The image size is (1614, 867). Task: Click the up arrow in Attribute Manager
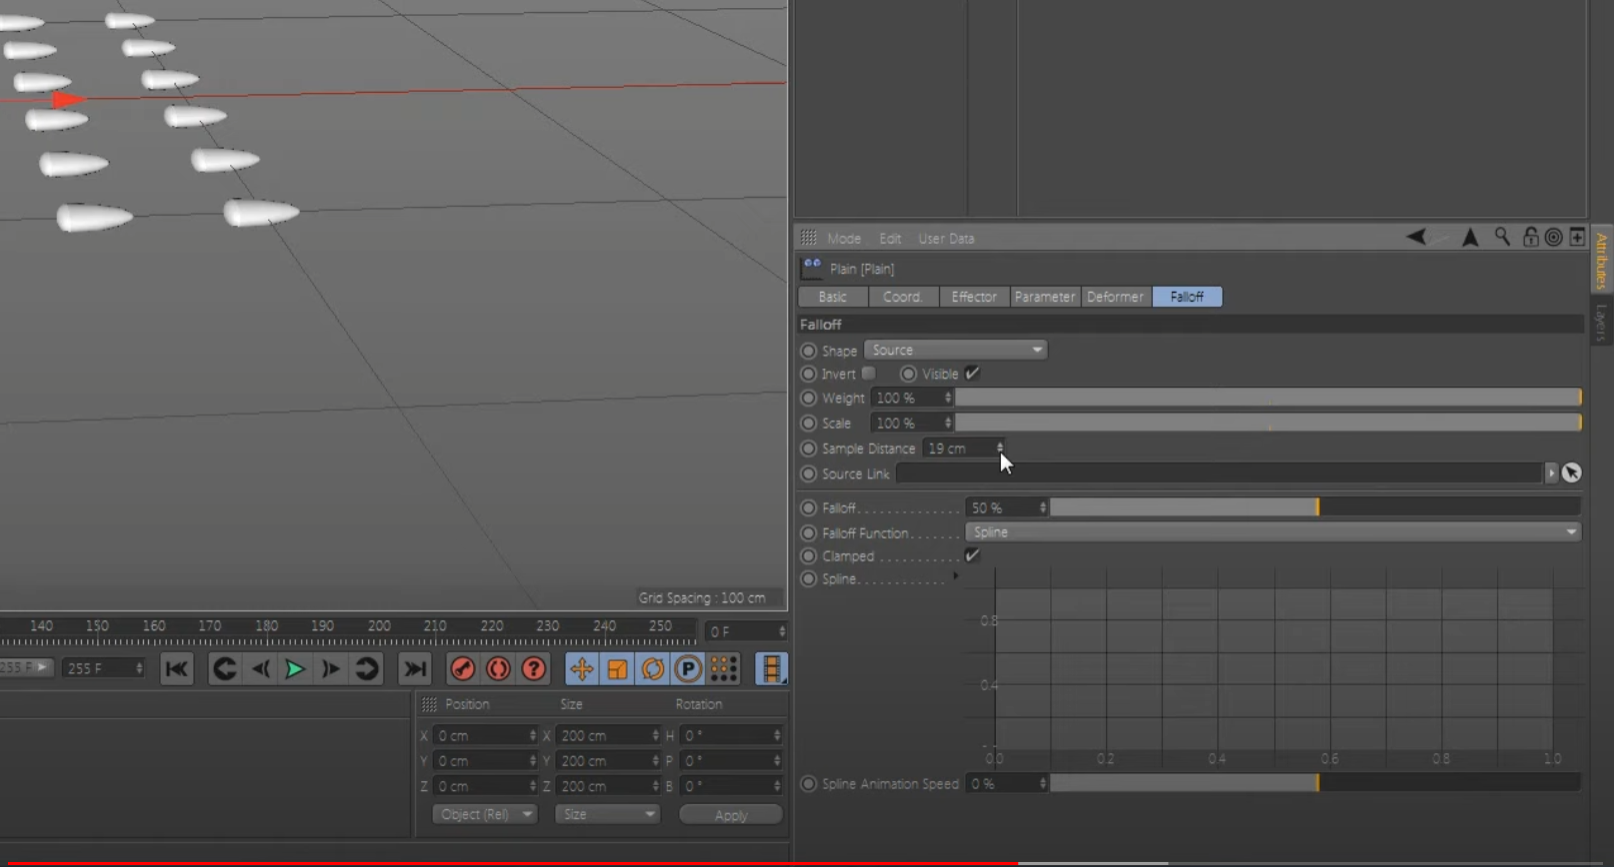pos(1470,237)
